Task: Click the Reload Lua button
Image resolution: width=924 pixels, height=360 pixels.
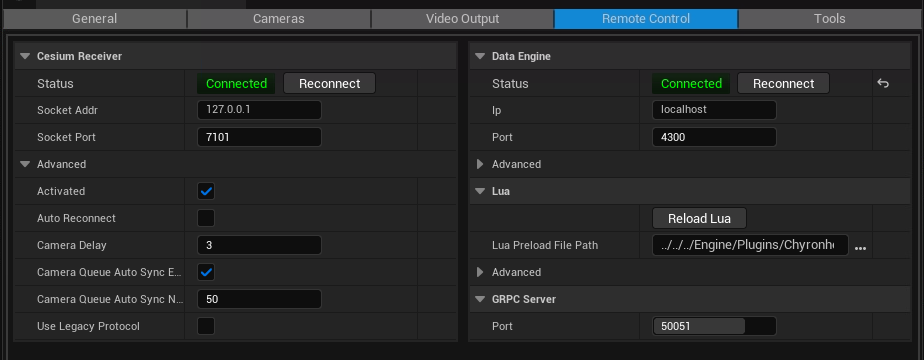Action: click(x=699, y=219)
